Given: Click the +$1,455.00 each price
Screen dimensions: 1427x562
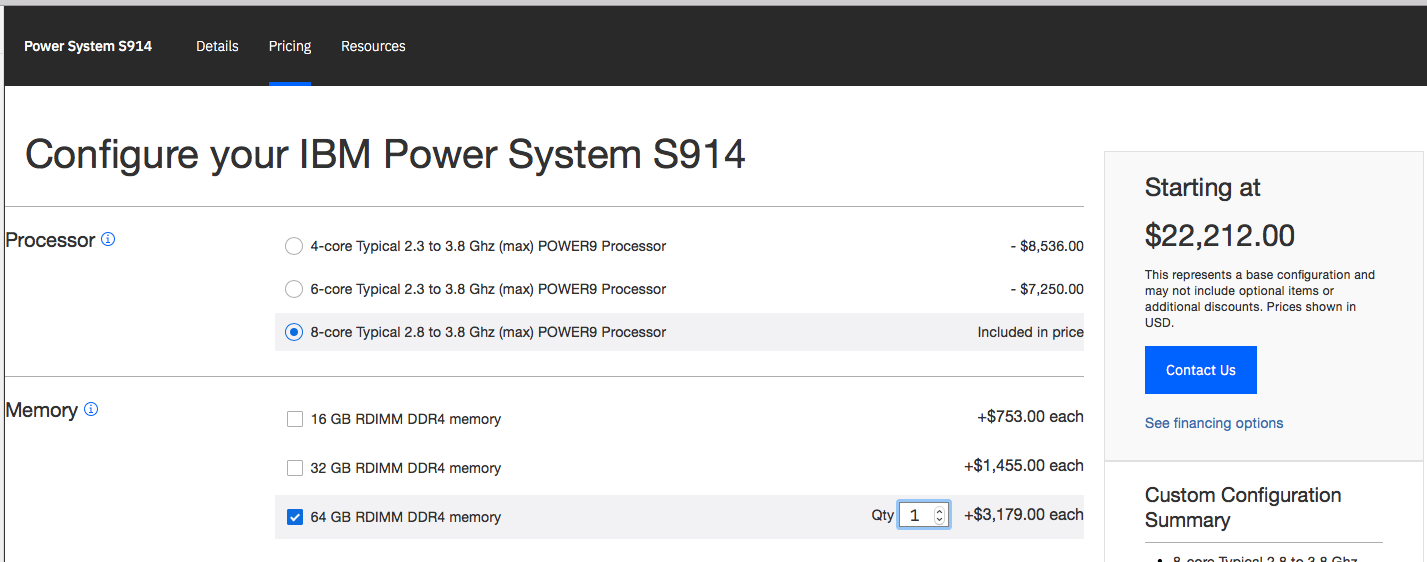Looking at the screenshot, I should click(x=1023, y=465).
